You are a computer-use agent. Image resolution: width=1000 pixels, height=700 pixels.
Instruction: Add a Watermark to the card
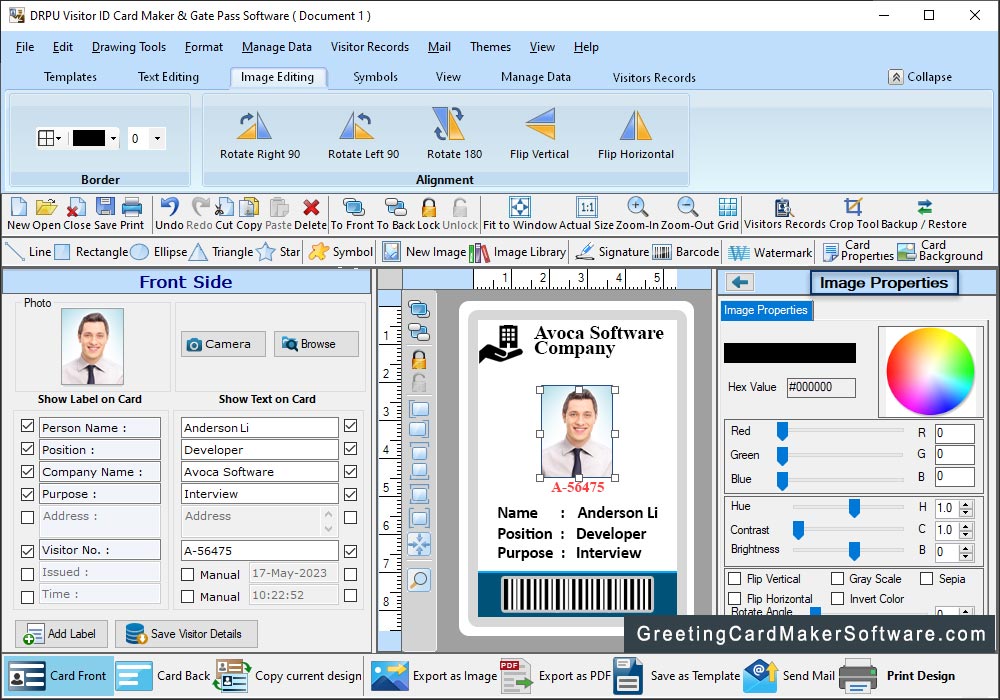coord(770,252)
